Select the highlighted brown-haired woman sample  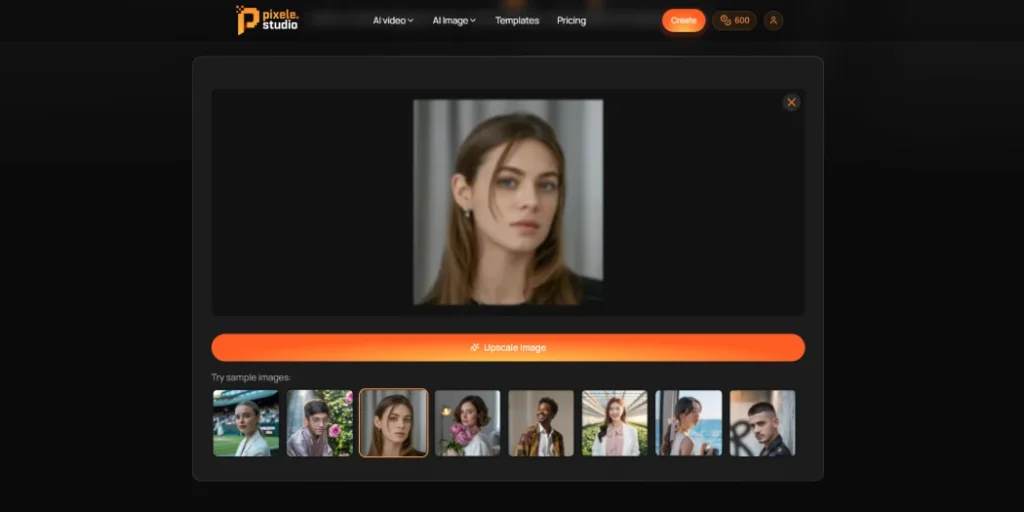pos(393,423)
